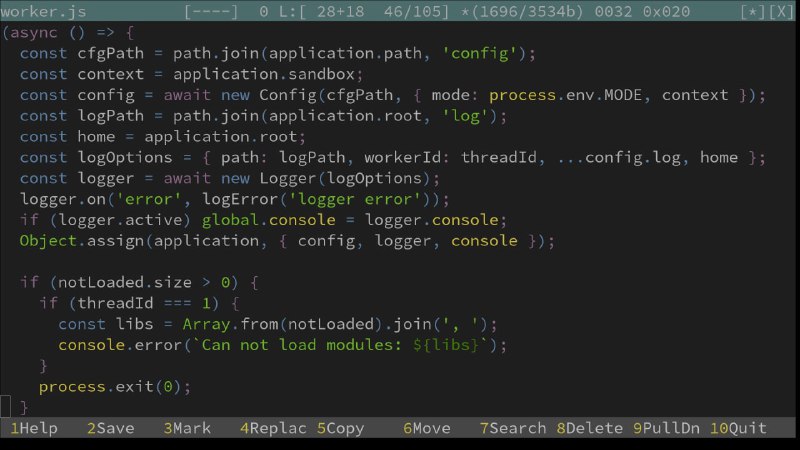The height and width of the screenshot is (450, 800).
Task: Open the 9PullDn menu button
Action: [x=666, y=428]
